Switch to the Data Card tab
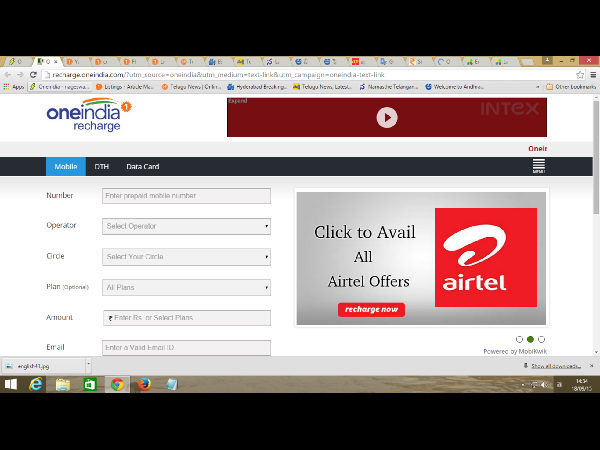The height and width of the screenshot is (450, 600). click(x=142, y=167)
